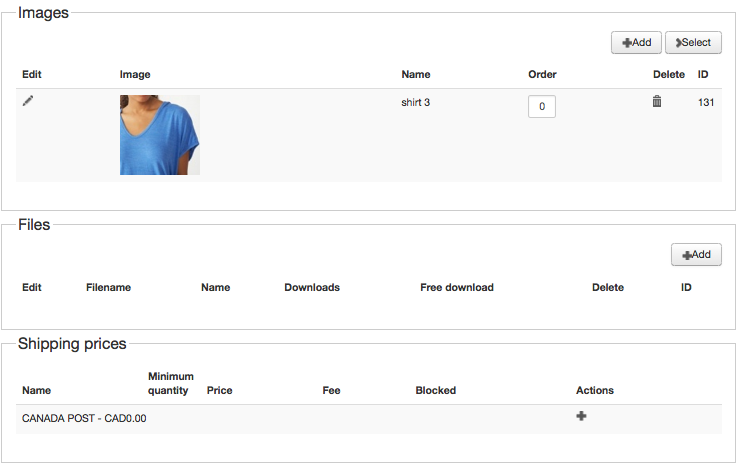Click the shipping Actions column header
747x475 pixels.
click(x=595, y=390)
